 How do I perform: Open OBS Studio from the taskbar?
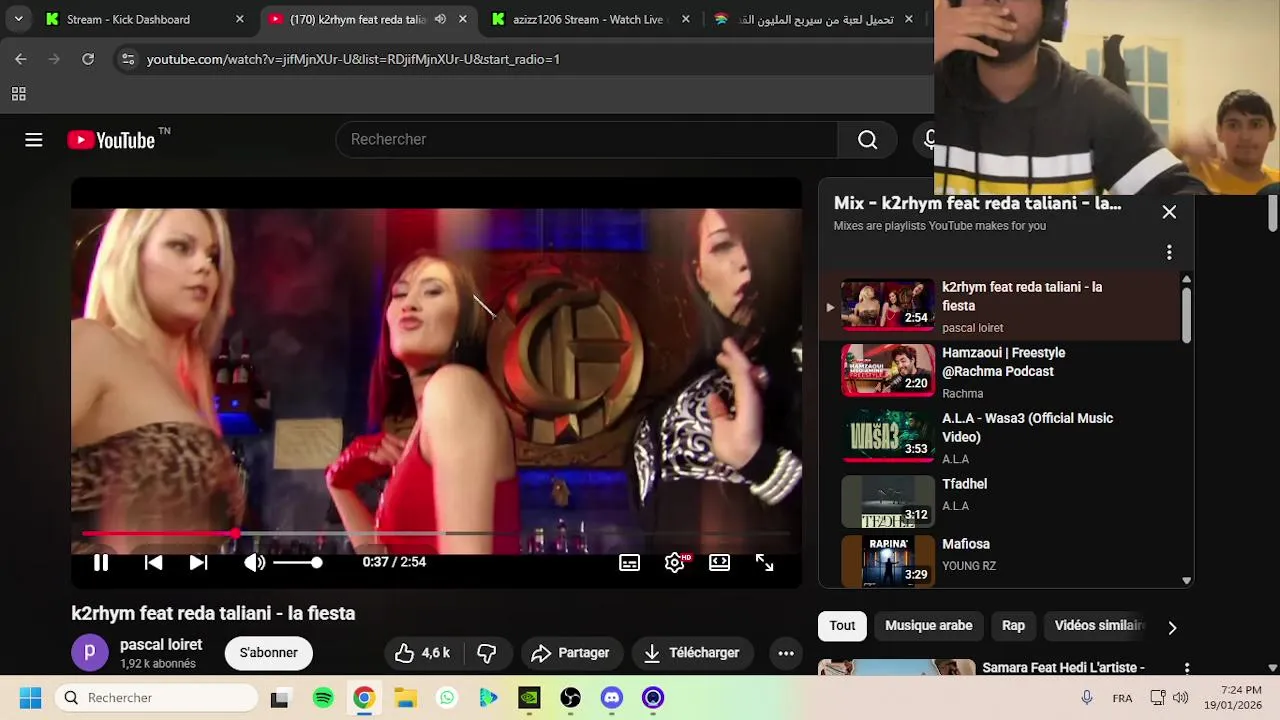pyautogui.click(x=570, y=698)
